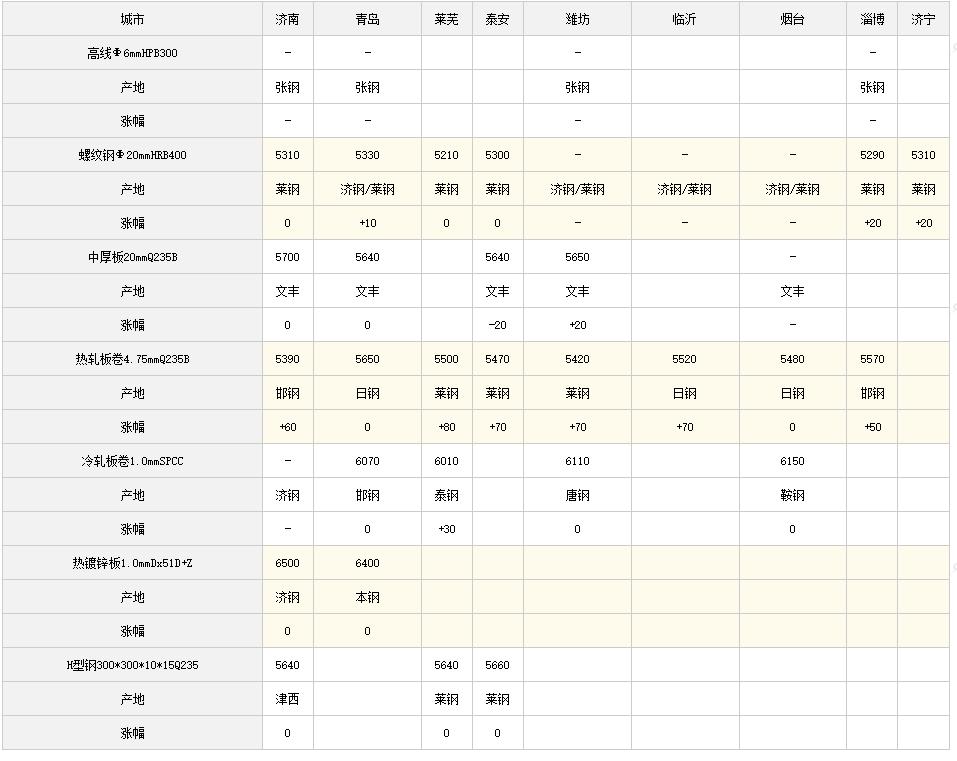
Task: Select the 5210 rebar price for 莱芜
Action: [x=447, y=155]
